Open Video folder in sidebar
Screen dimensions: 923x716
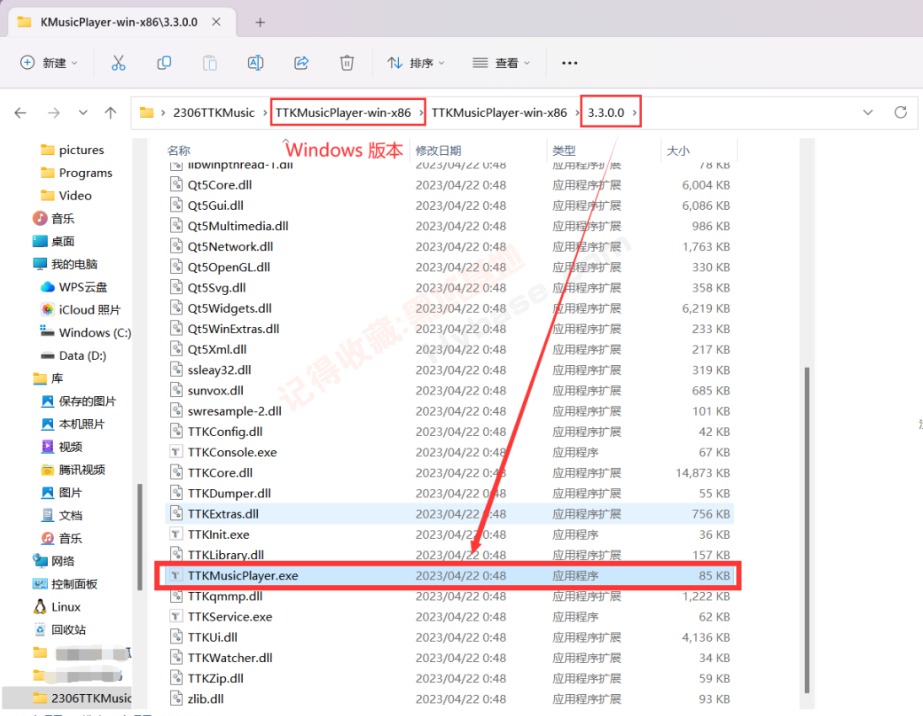(x=75, y=195)
